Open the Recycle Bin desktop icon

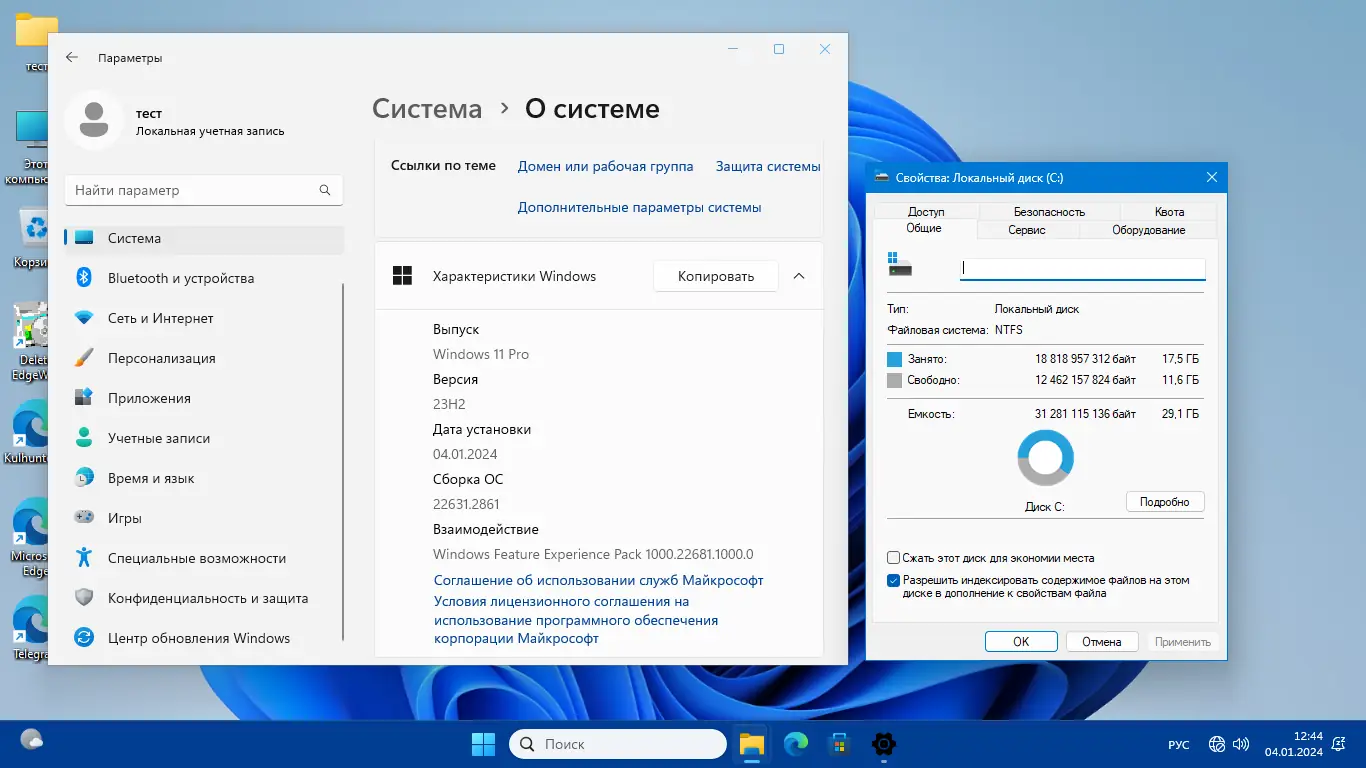pyautogui.click(x=33, y=236)
